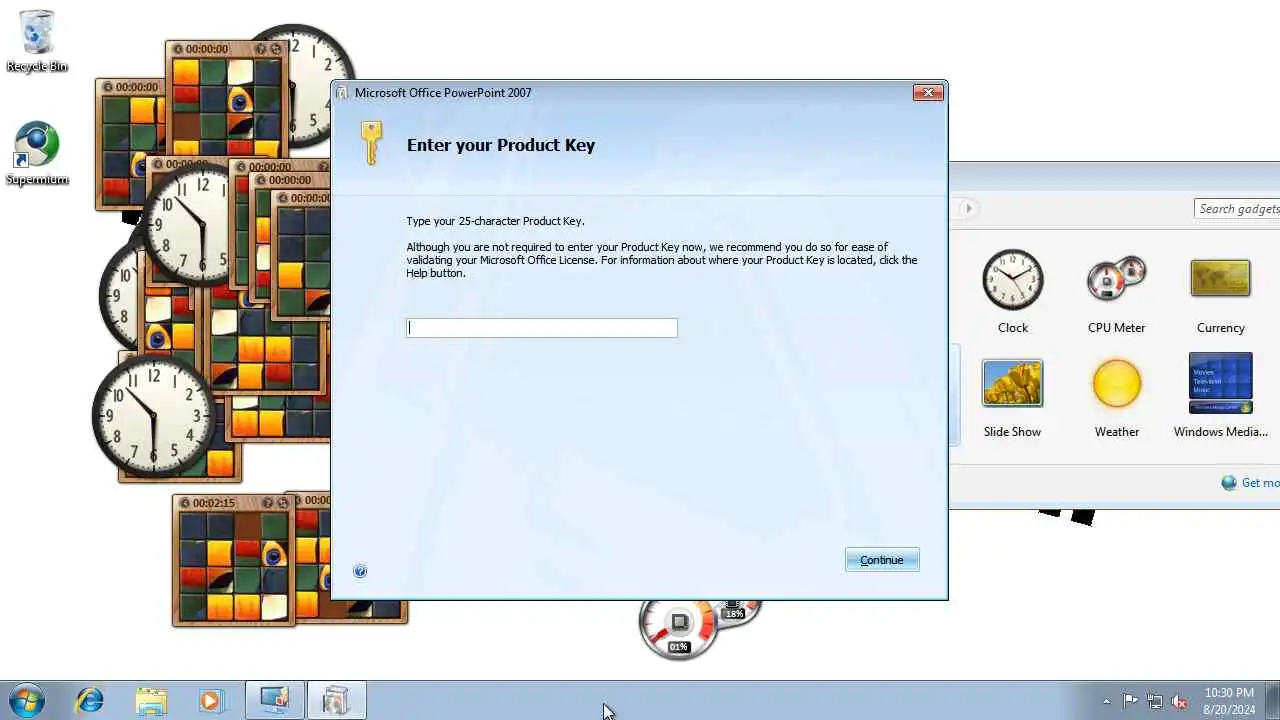The height and width of the screenshot is (720, 1280).
Task: Click the 'Enter your Product Key' heading
Action: [x=501, y=145]
